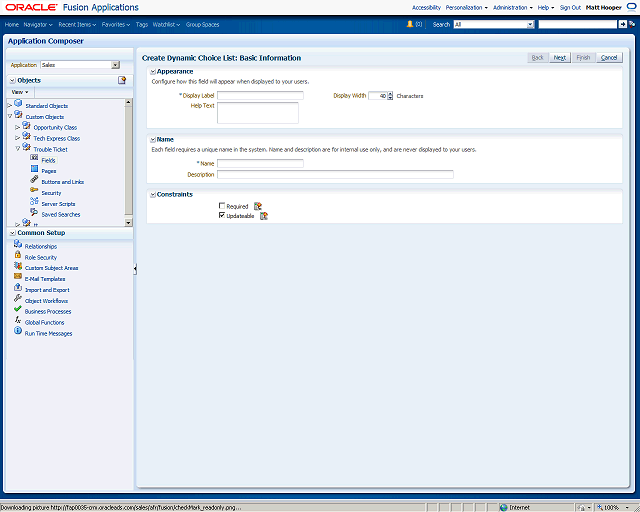Open the Group Spaces link
This screenshot has height=512, width=640.
click(x=202, y=24)
